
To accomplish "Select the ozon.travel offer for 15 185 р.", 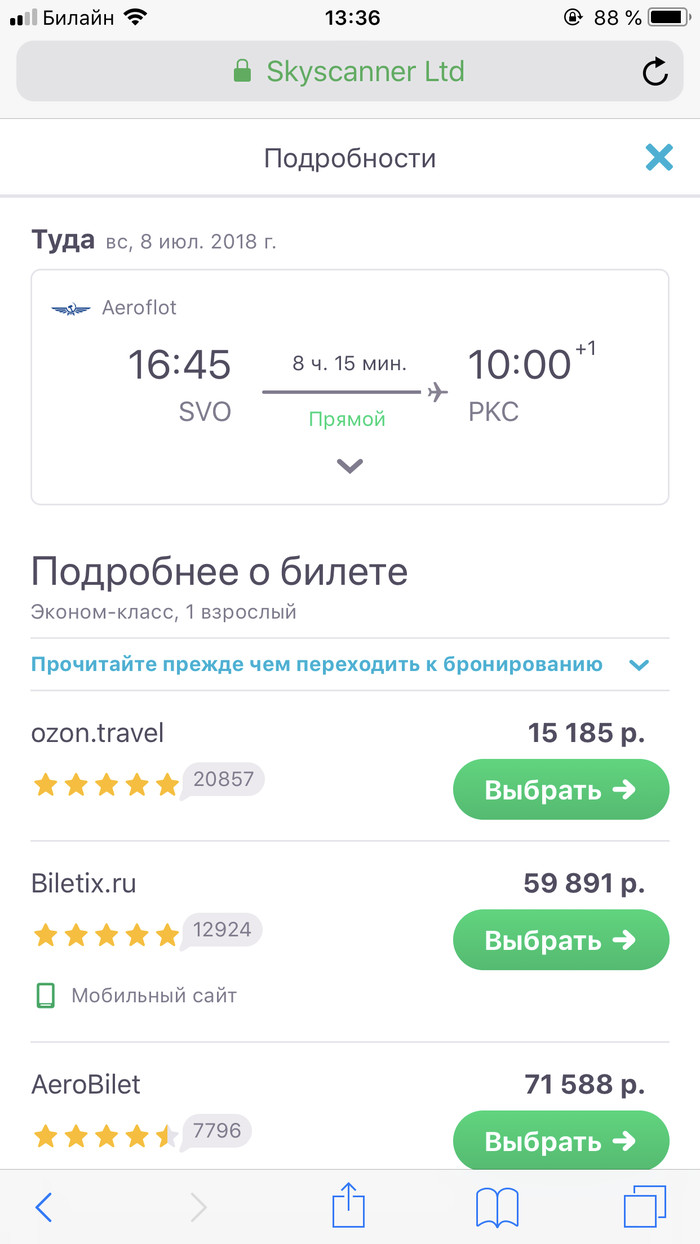I will pyautogui.click(x=560, y=790).
